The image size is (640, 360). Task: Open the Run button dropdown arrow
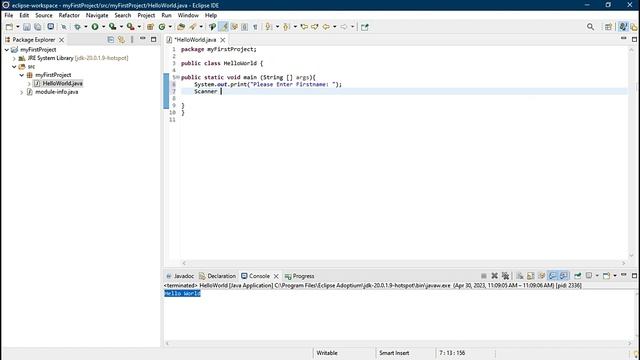(103, 27)
